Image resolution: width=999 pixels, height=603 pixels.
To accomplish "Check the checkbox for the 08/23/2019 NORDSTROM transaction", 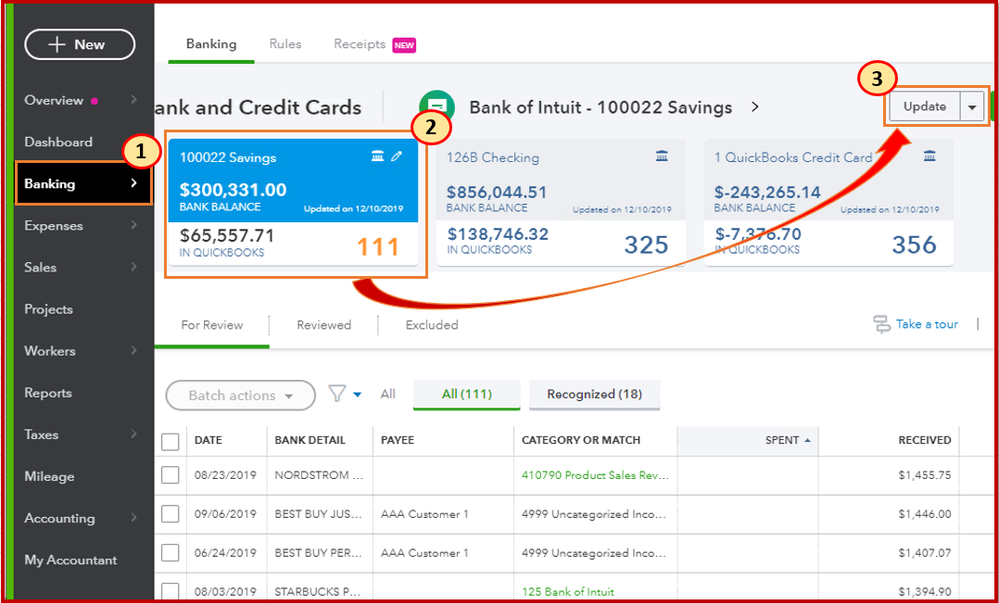I will (x=170, y=474).
